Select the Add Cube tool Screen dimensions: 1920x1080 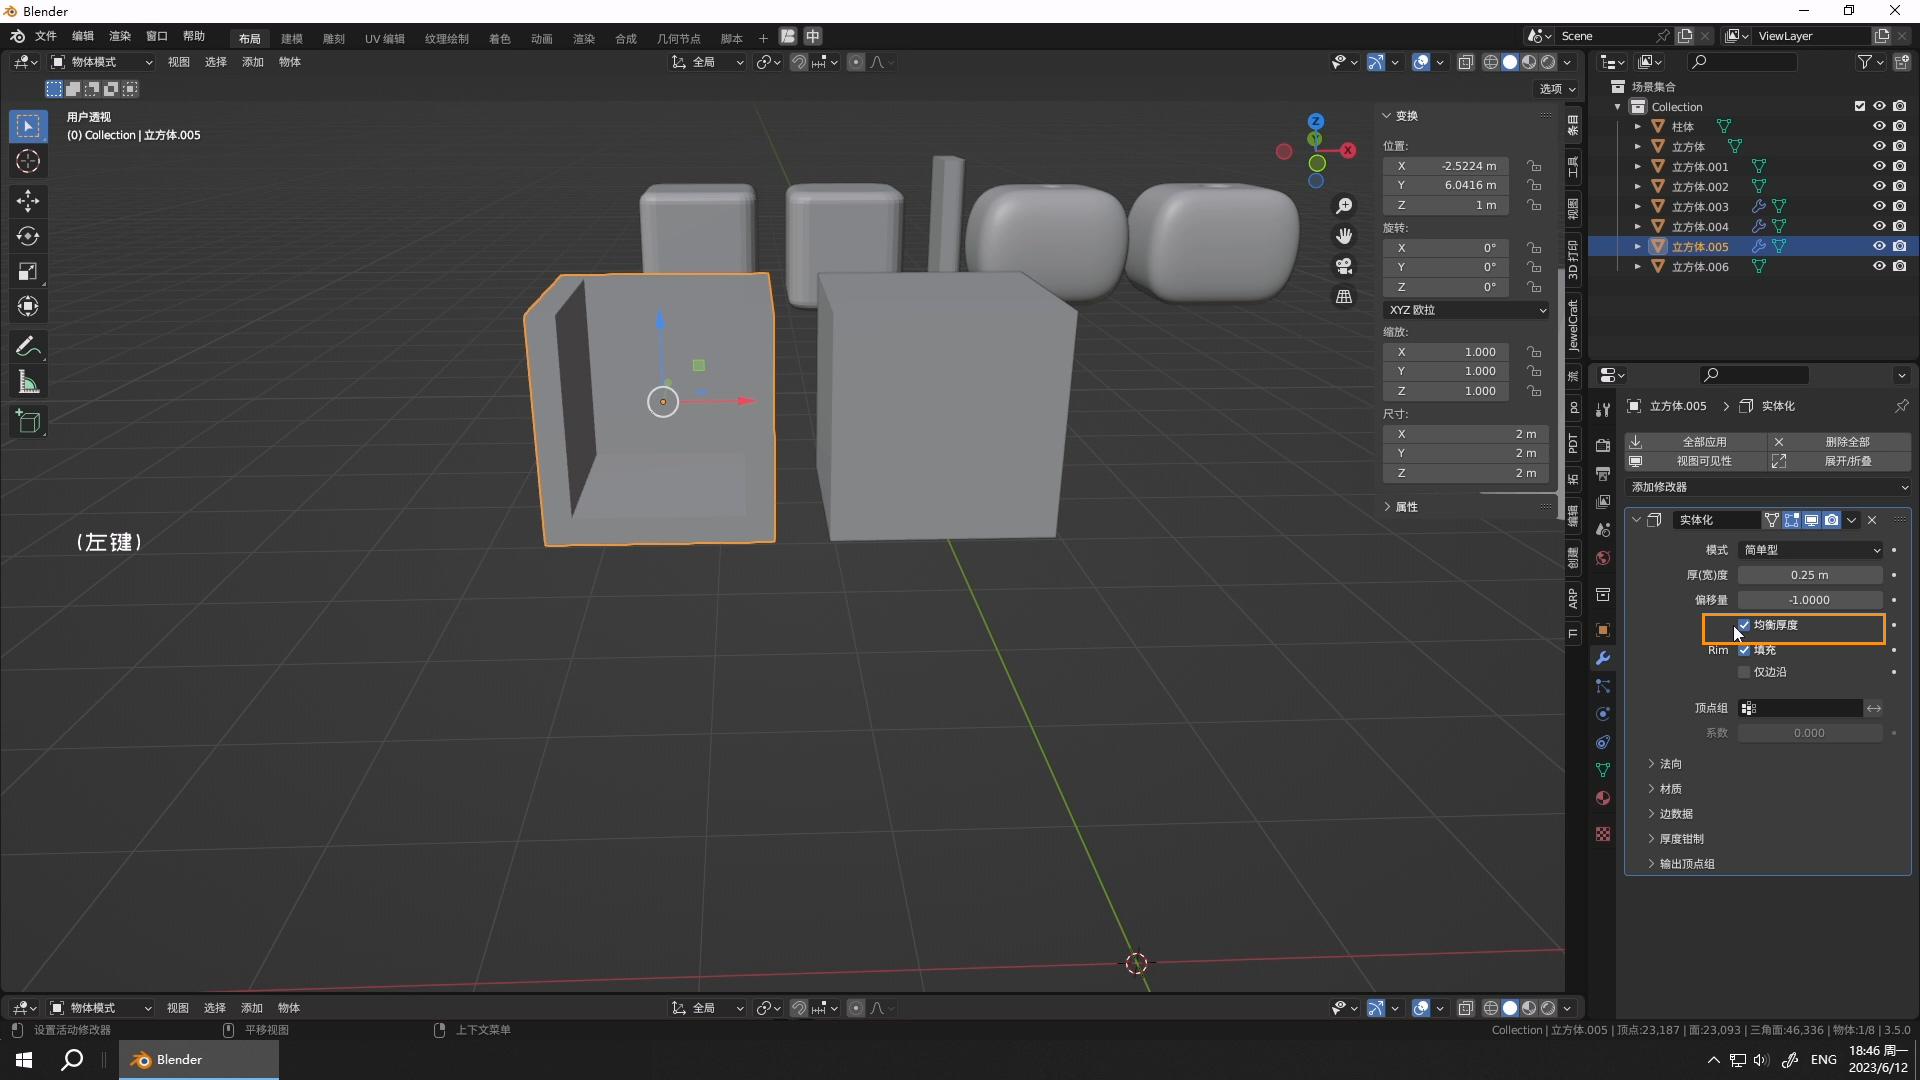28,422
